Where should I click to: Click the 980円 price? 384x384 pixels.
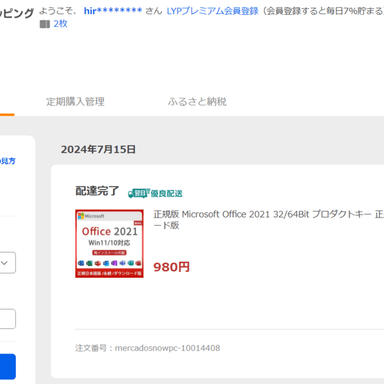pos(171,267)
